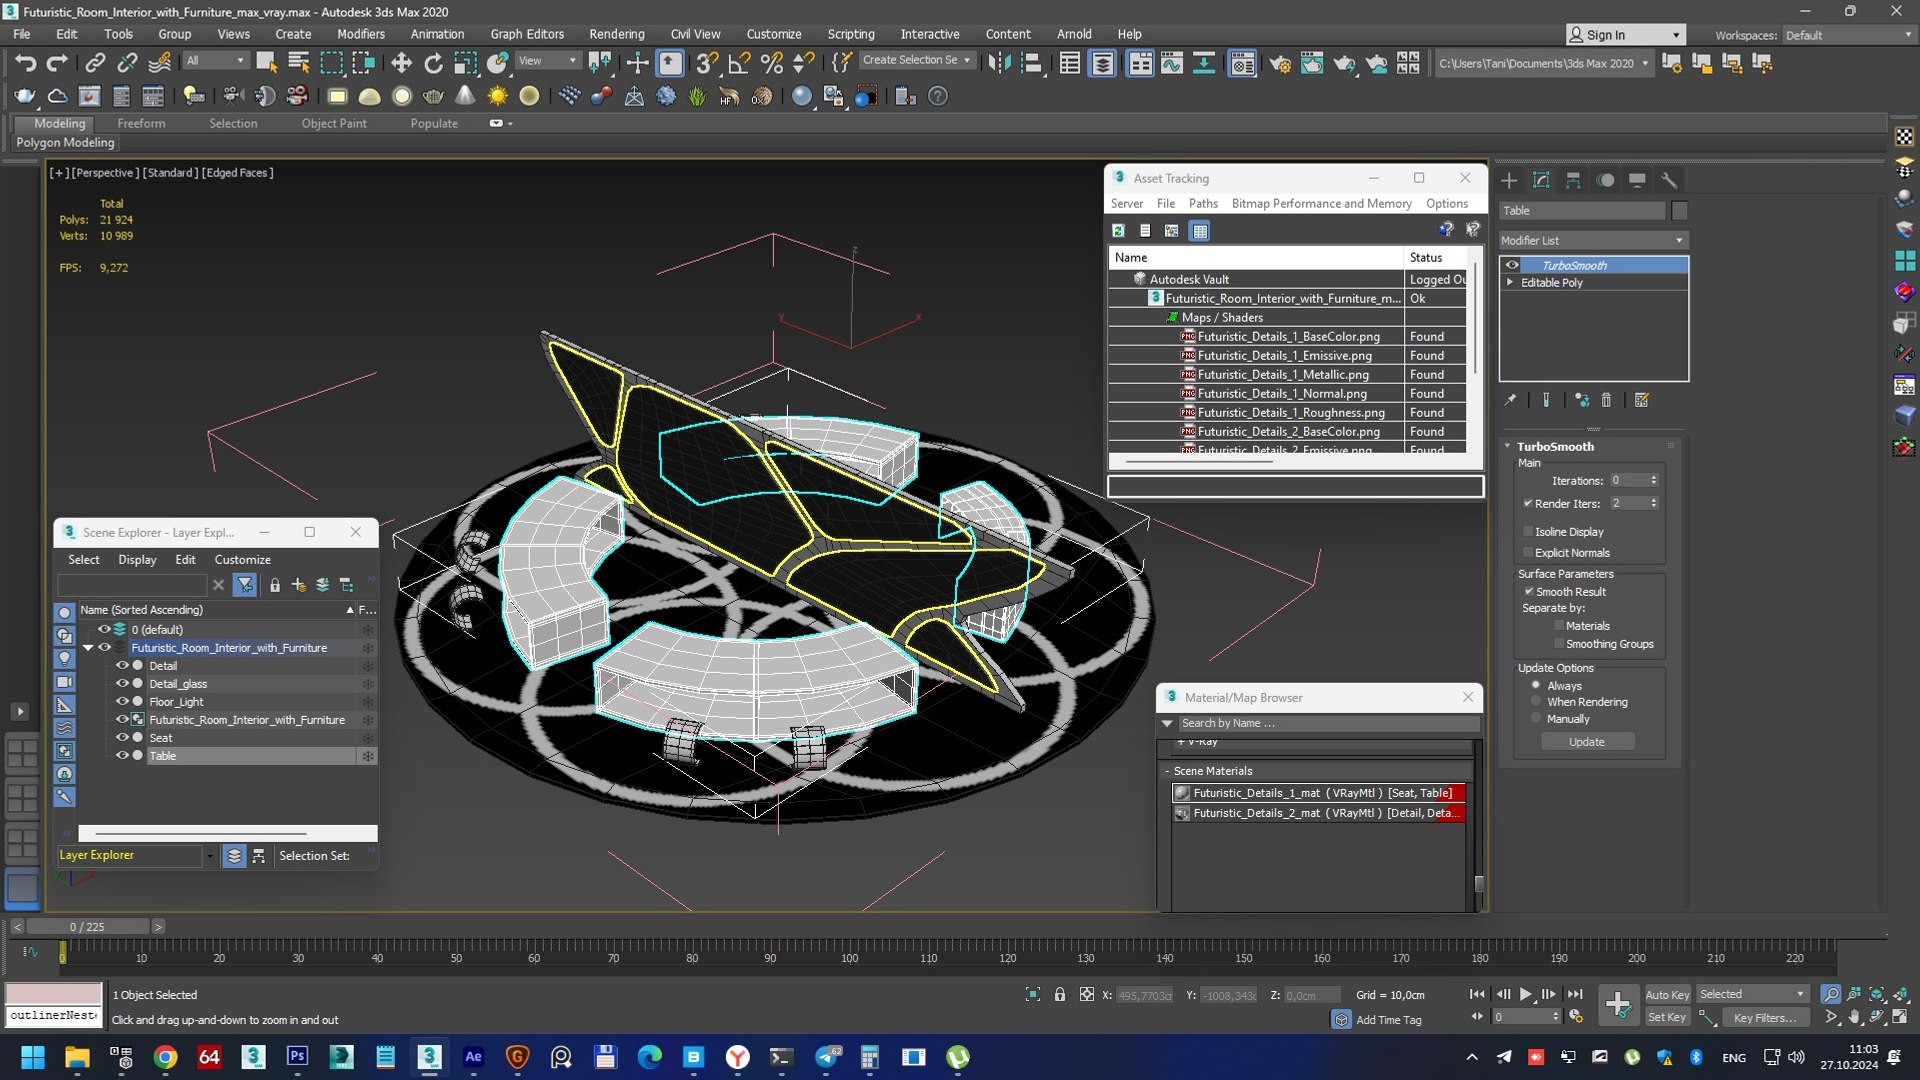
Task: Open the Modify panel tab
Action: pyautogui.click(x=1541, y=180)
